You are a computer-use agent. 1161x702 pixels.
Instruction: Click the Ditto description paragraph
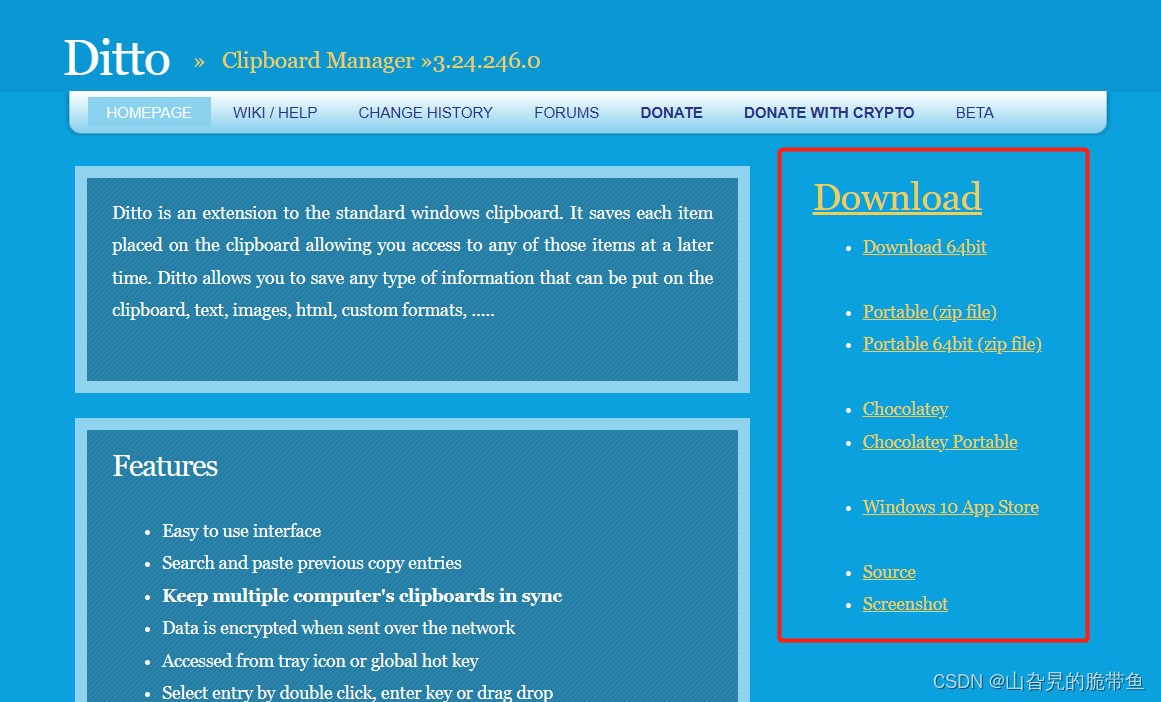point(412,261)
